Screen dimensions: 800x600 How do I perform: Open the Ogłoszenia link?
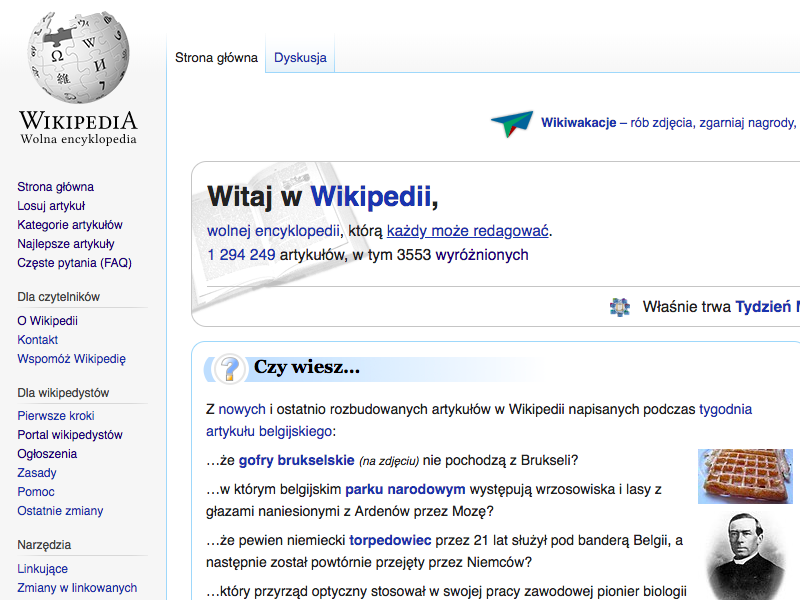coord(47,454)
